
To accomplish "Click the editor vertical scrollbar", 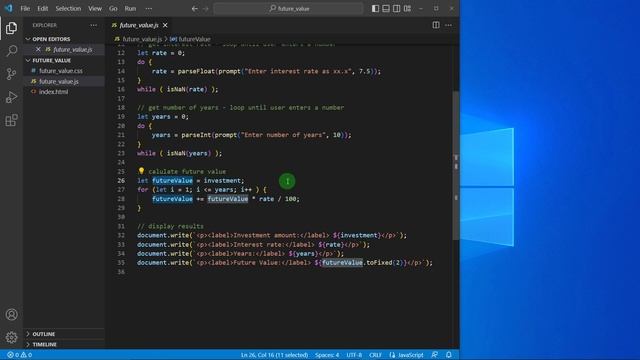I will (456, 165).
